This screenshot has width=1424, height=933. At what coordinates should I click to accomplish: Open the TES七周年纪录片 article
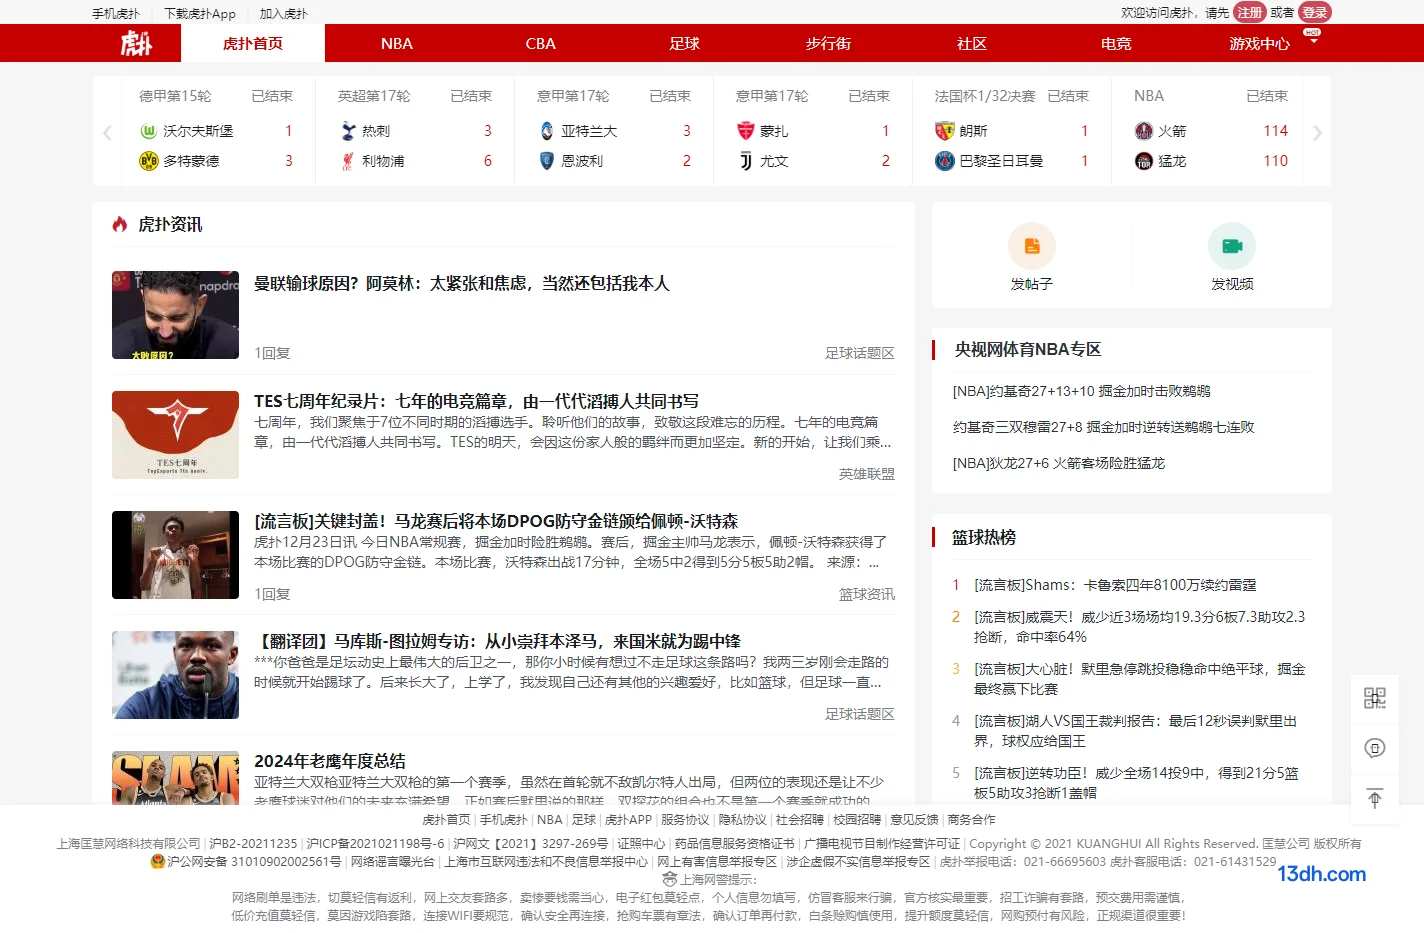pyautogui.click(x=476, y=401)
